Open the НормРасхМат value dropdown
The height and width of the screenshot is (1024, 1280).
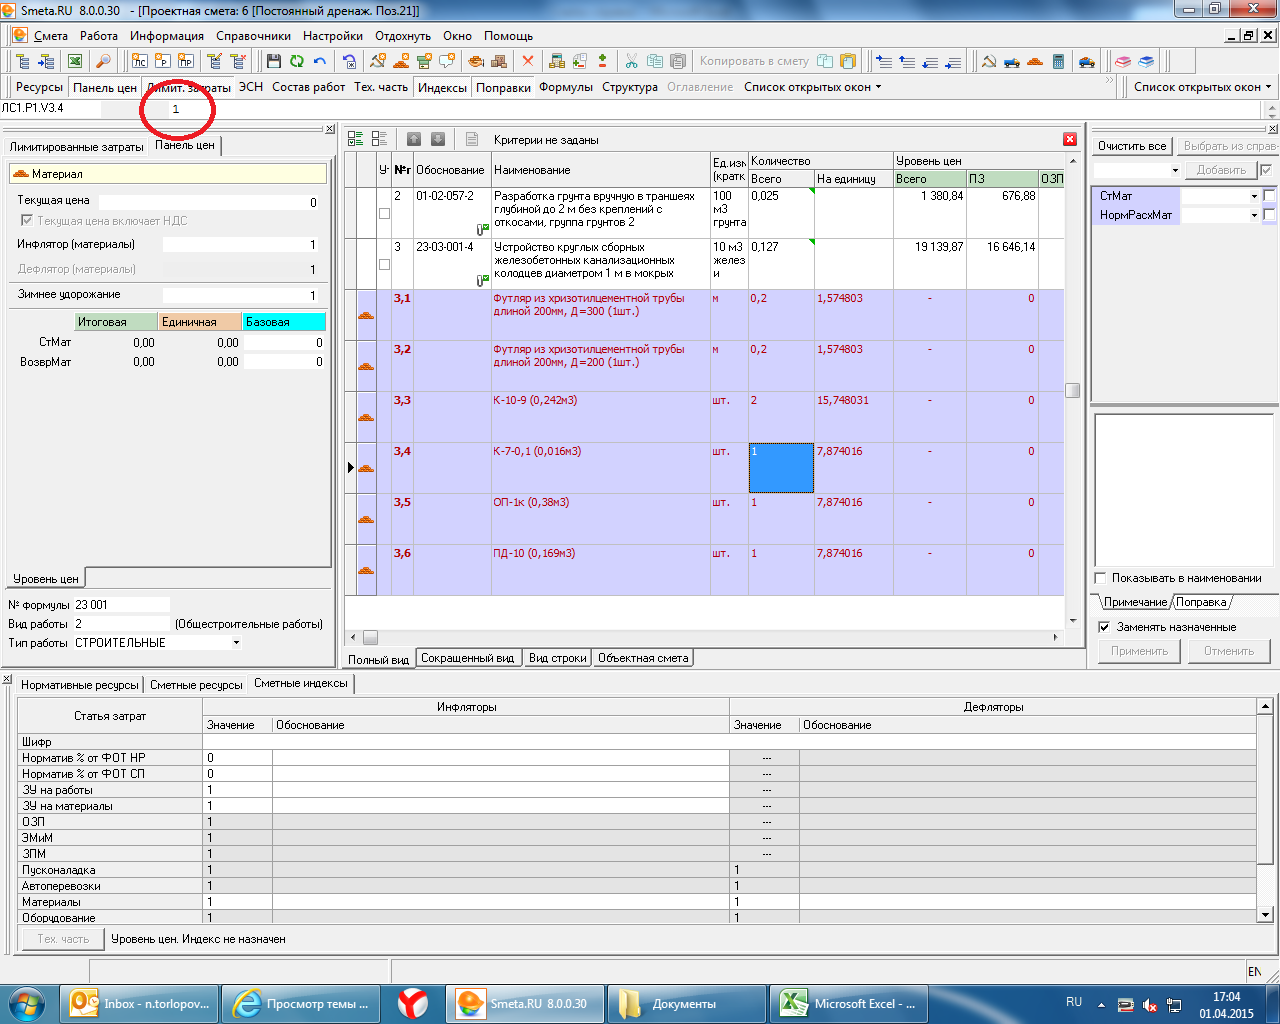[1254, 215]
